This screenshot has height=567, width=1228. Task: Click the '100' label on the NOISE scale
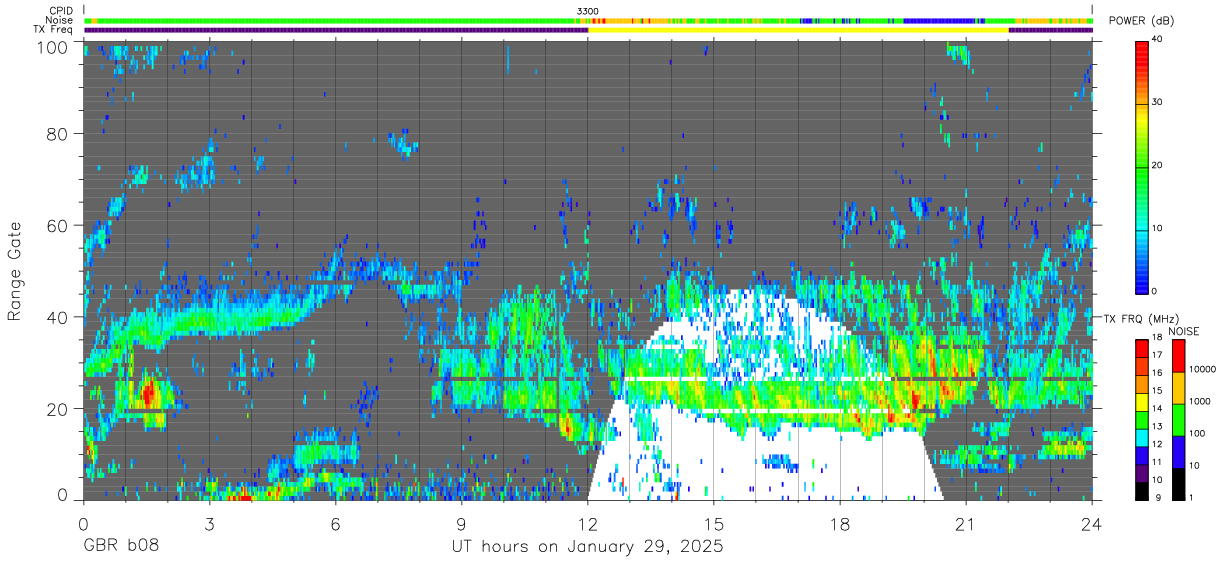1198,433
